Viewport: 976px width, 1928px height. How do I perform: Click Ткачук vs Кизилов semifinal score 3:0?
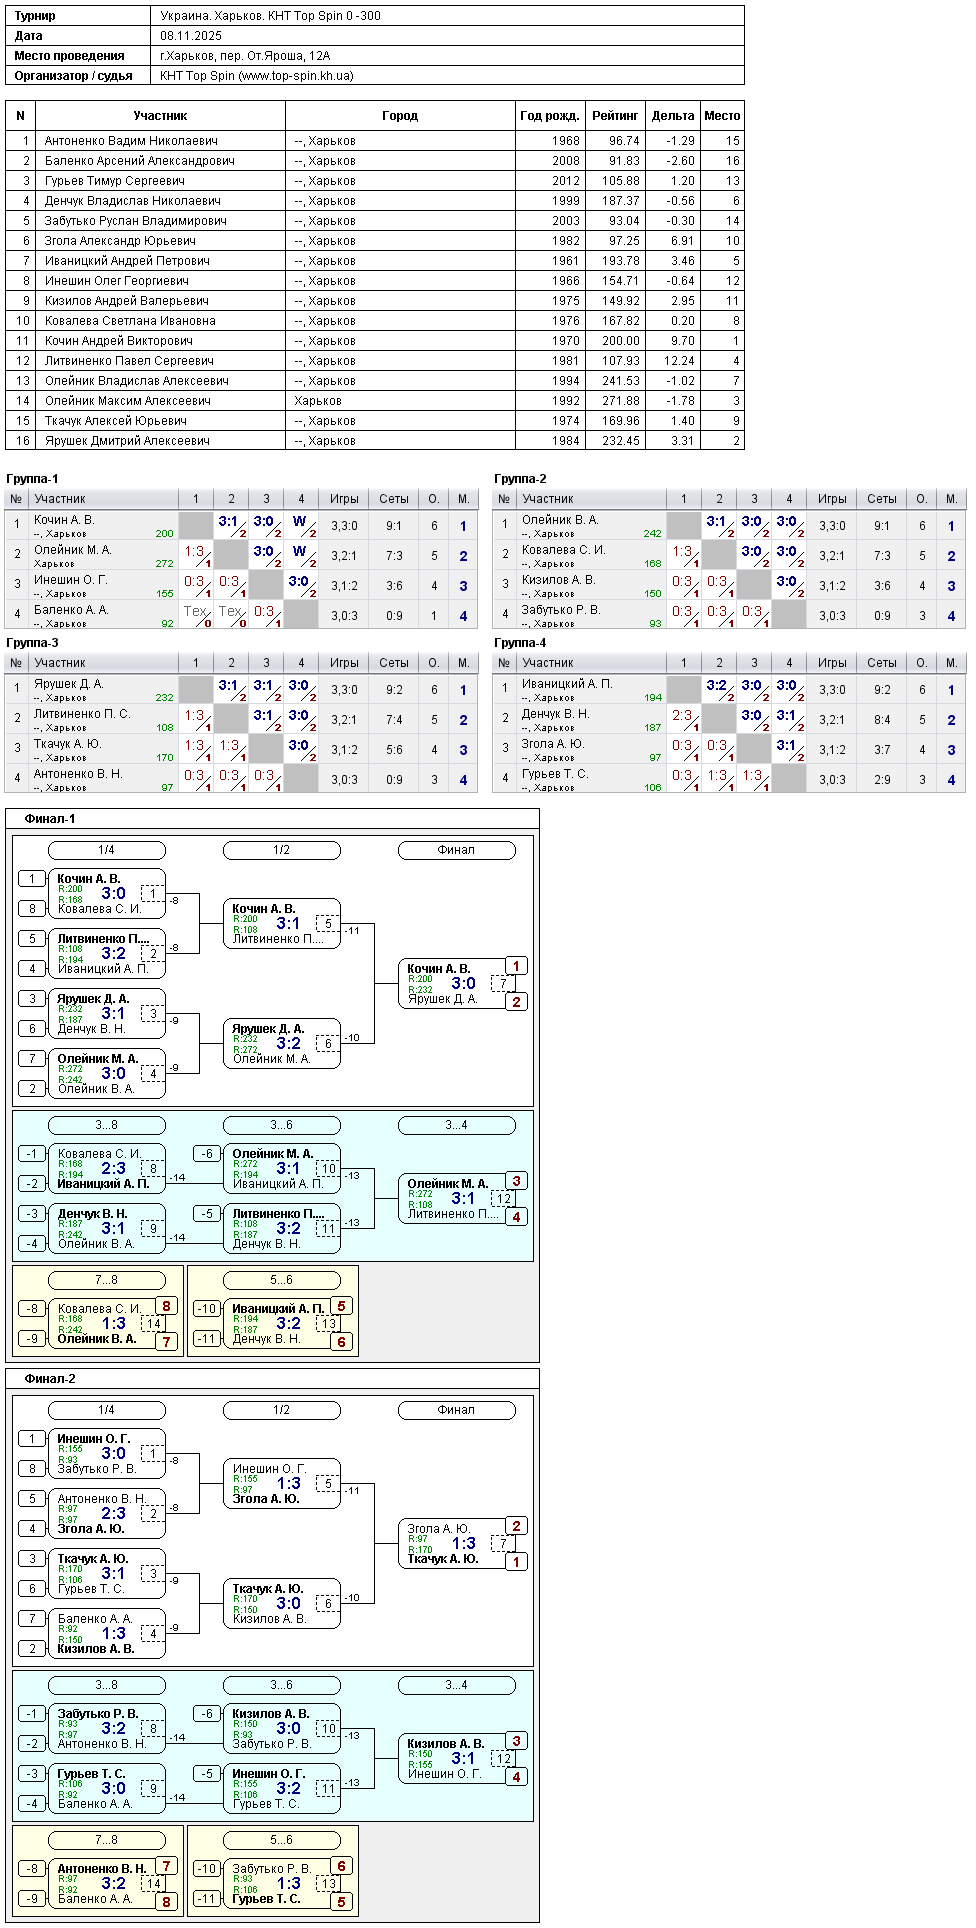(x=288, y=1604)
